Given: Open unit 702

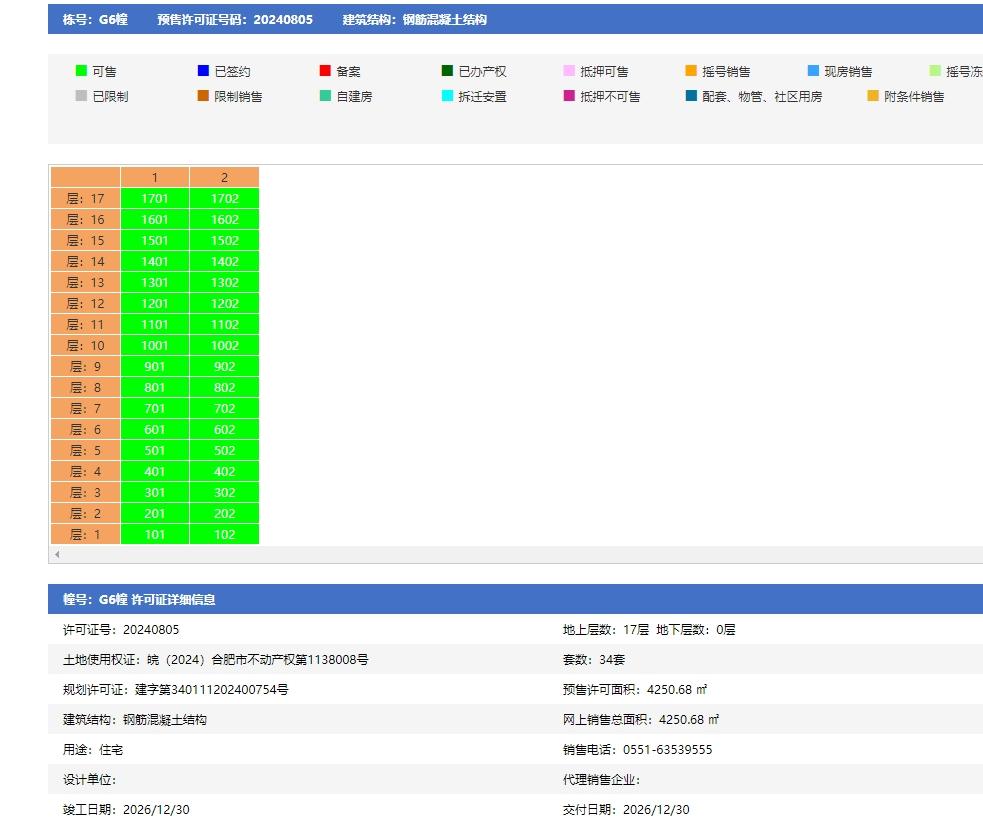Looking at the screenshot, I should pos(224,409).
